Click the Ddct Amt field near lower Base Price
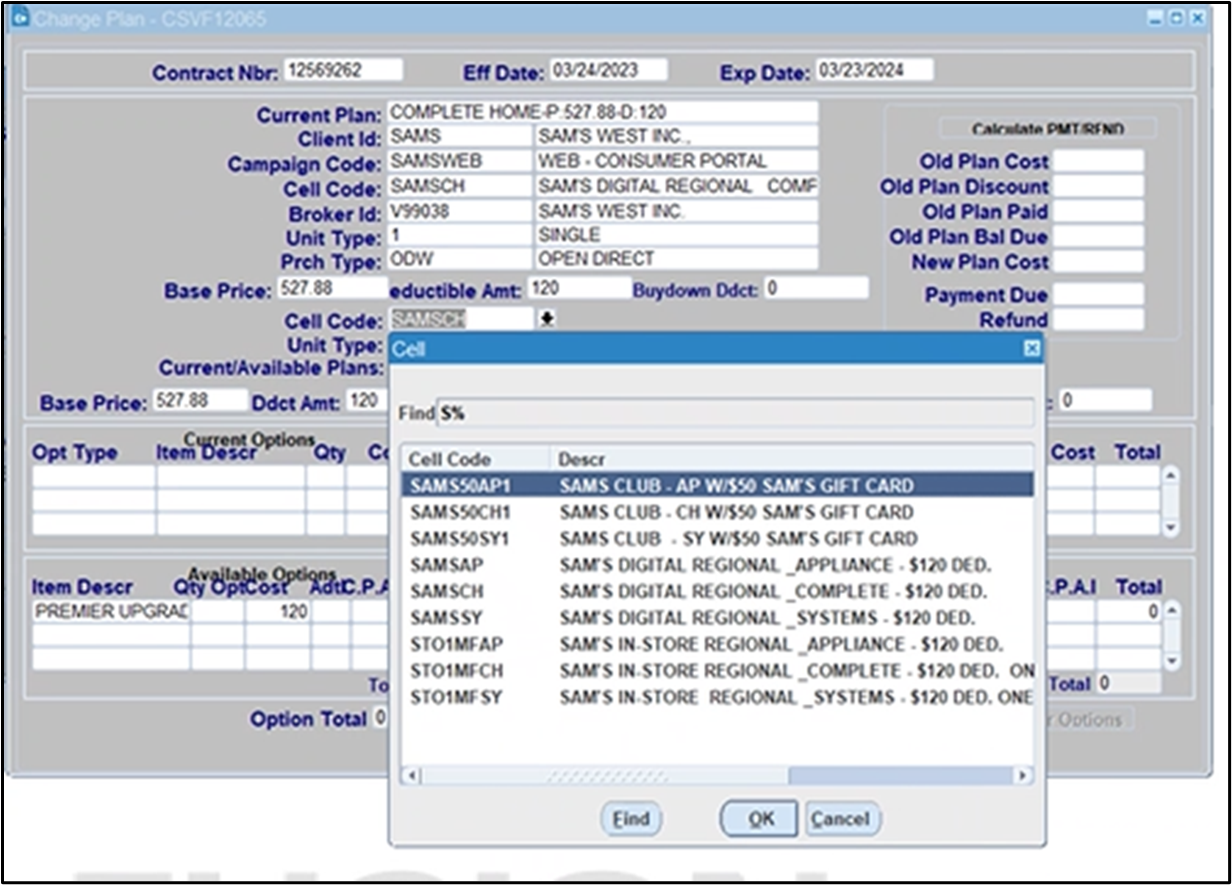The height and width of the screenshot is (885, 1232). tap(365, 400)
